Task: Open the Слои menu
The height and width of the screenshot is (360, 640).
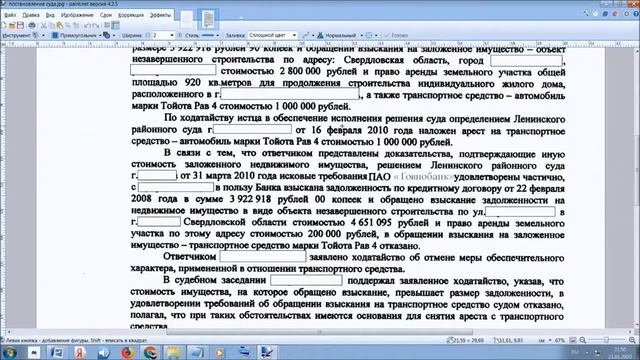Action: (105, 15)
